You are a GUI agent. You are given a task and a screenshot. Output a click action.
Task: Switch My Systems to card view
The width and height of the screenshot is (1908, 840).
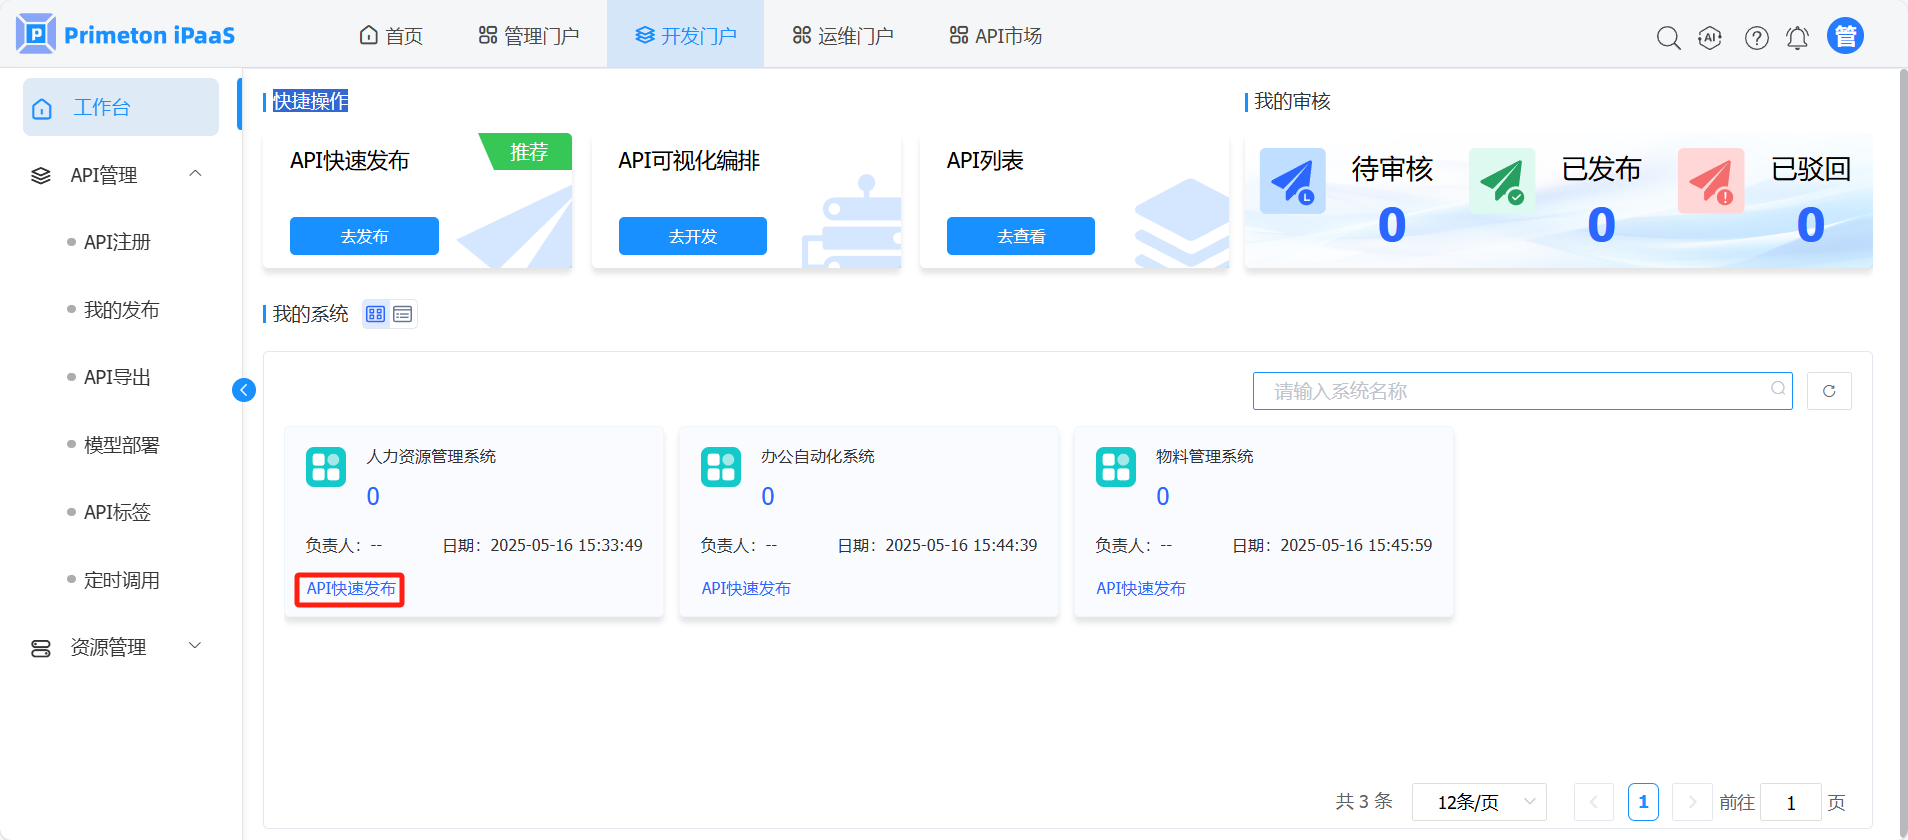[x=376, y=314]
